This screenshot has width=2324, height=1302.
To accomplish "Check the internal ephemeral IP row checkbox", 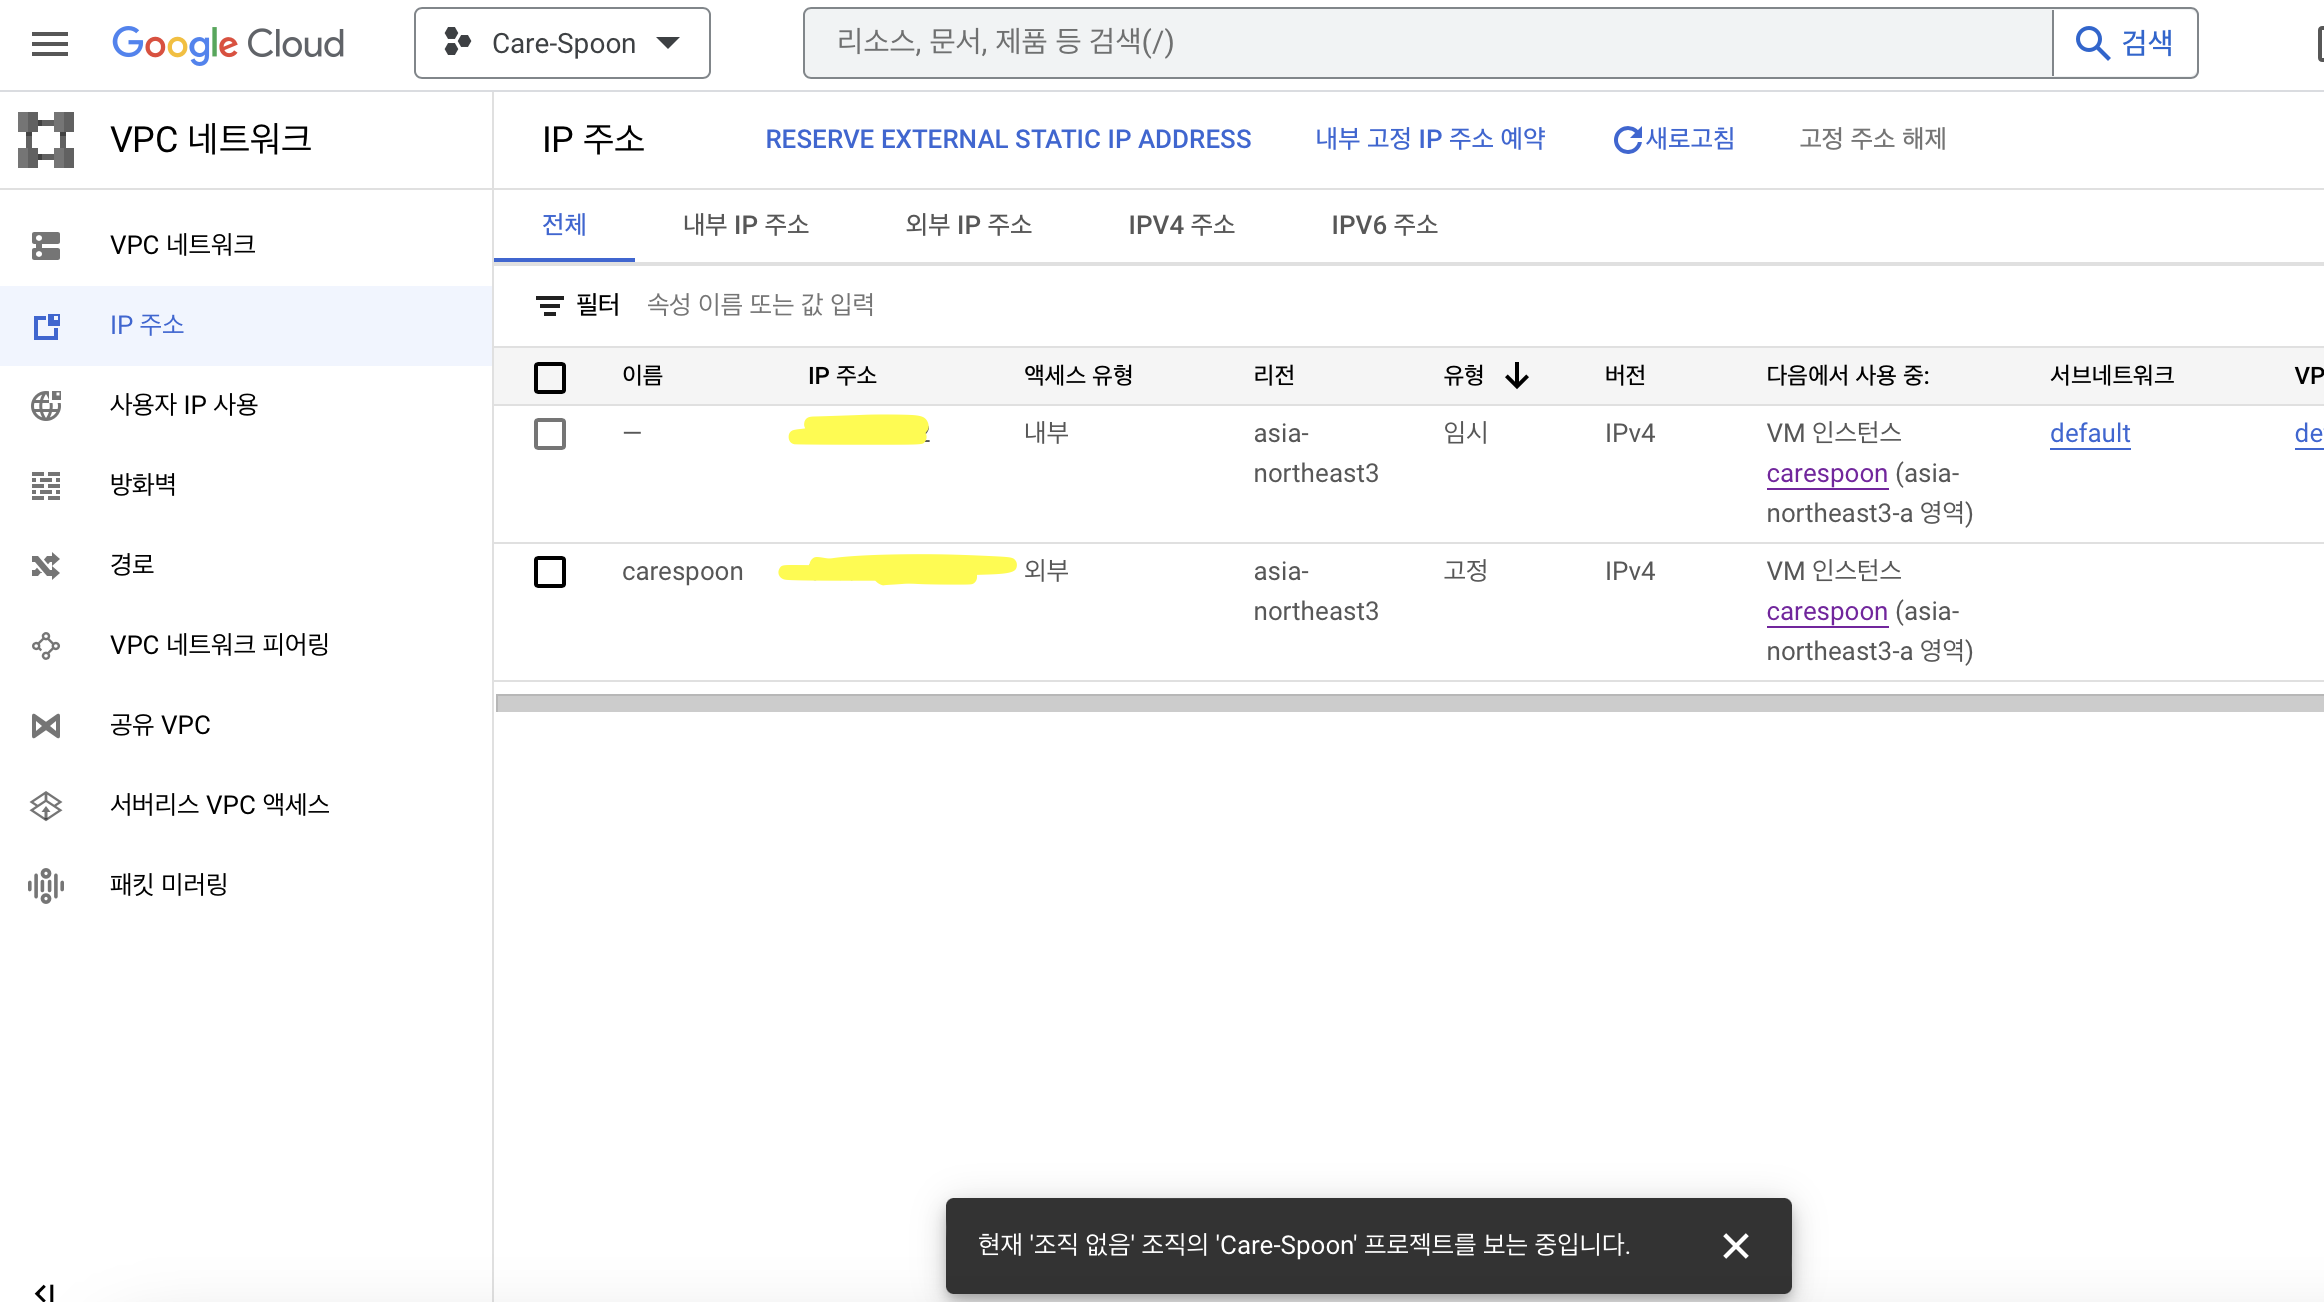I will click(x=550, y=434).
